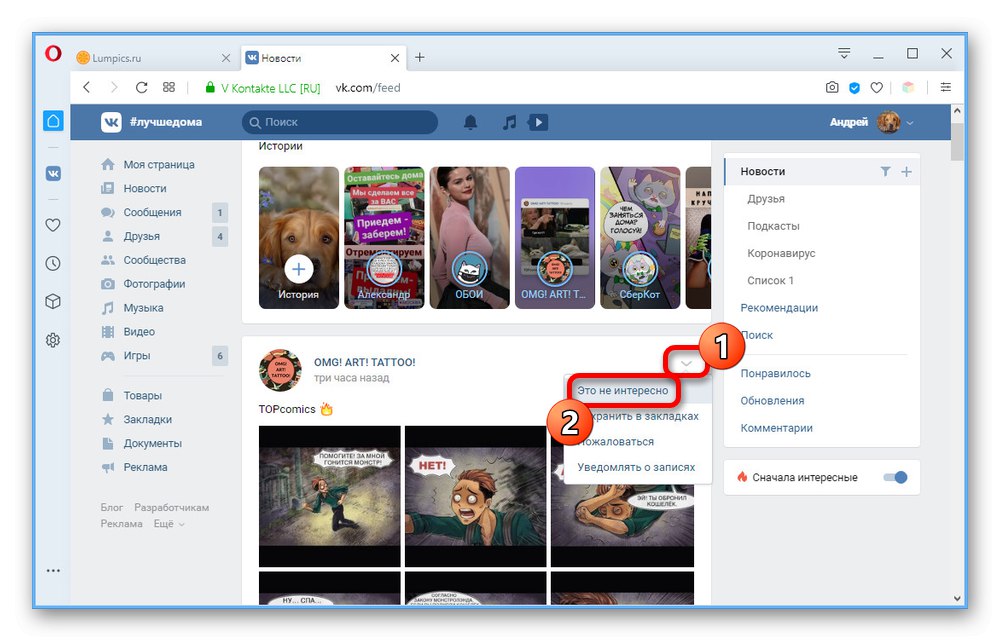
Task: Open Рекомендации in right panel
Action: pyautogui.click(x=779, y=307)
